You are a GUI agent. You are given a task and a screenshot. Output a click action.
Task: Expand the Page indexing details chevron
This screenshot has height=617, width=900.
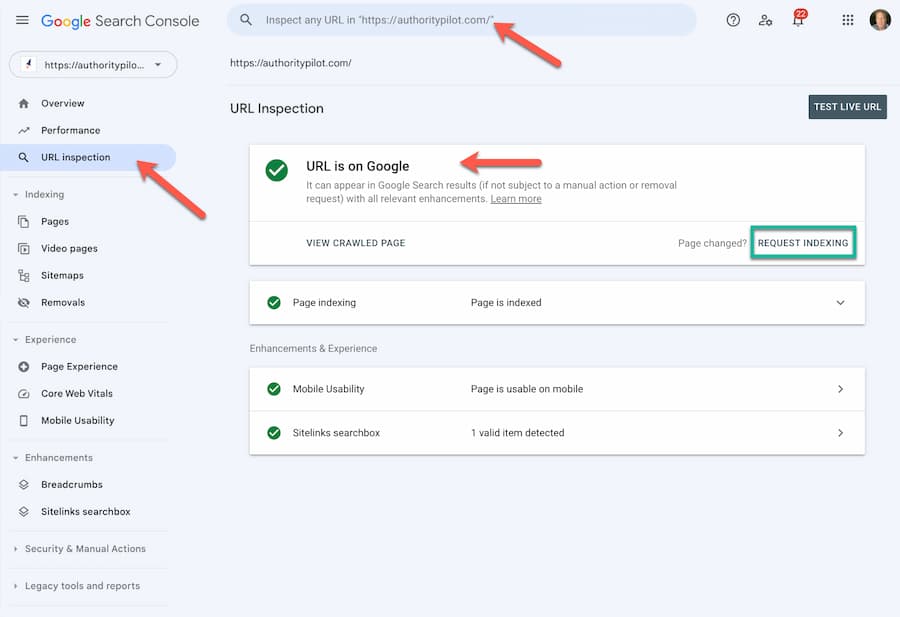pyautogui.click(x=840, y=303)
